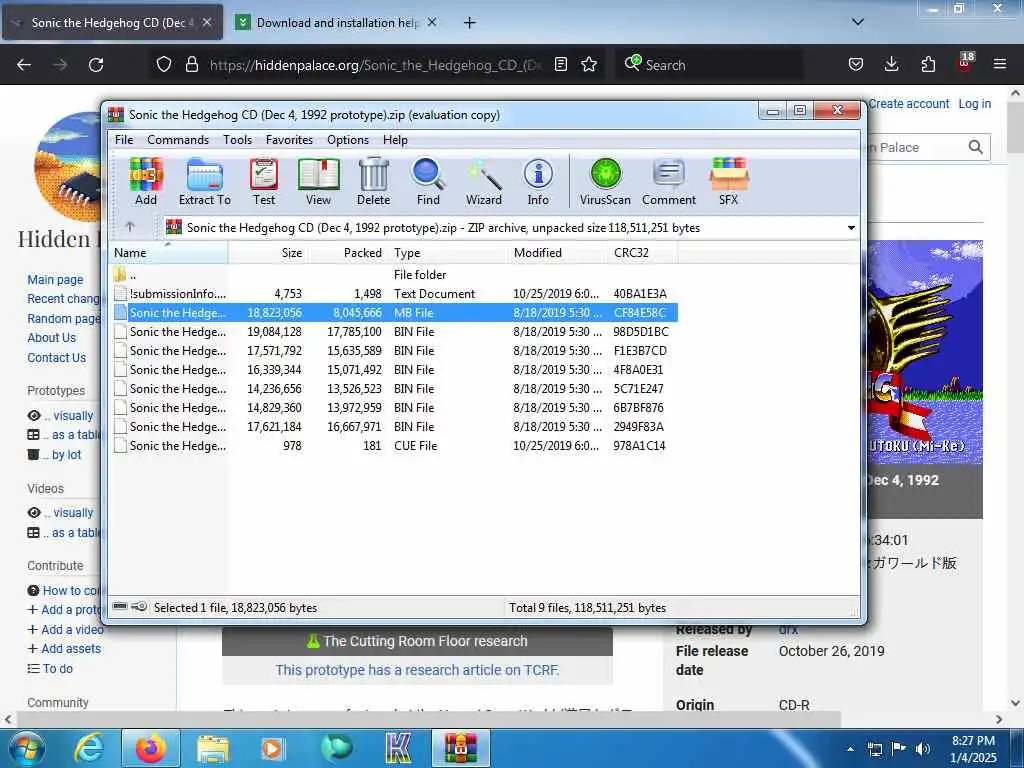Click the volume speaker tray icon

click(923, 749)
